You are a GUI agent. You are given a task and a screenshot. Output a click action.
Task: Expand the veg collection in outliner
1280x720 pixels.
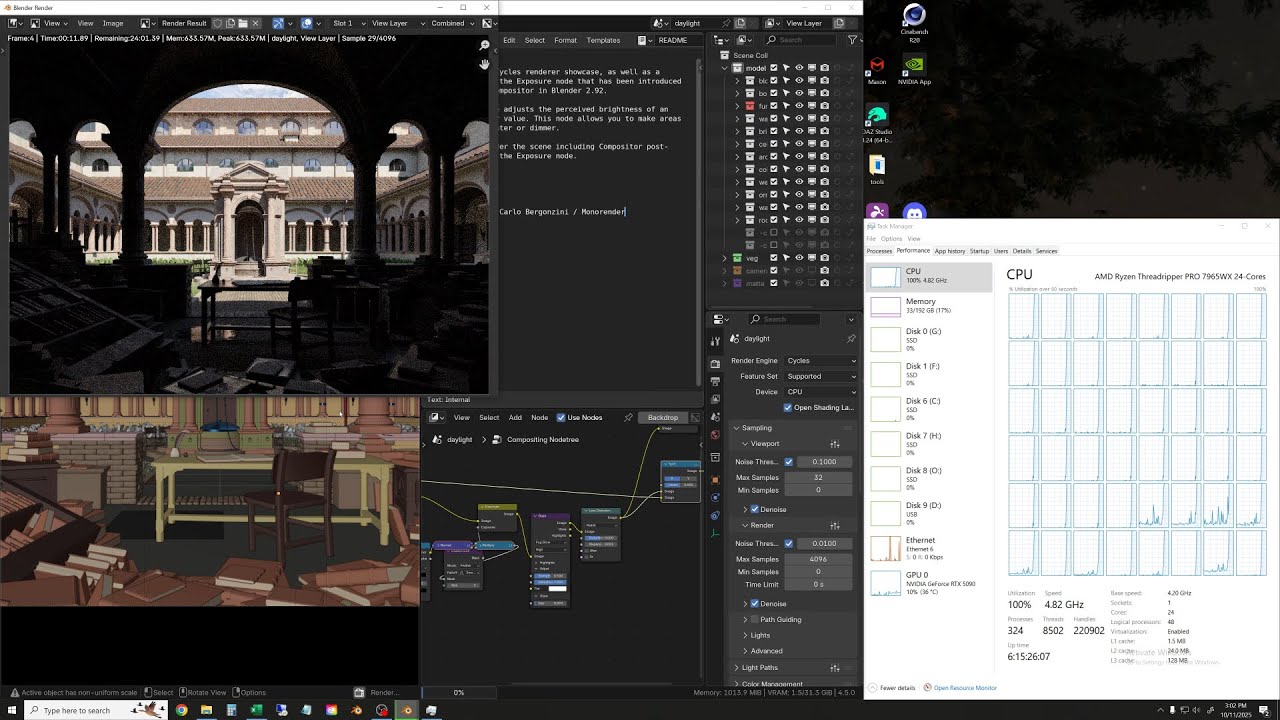click(x=725, y=258)
